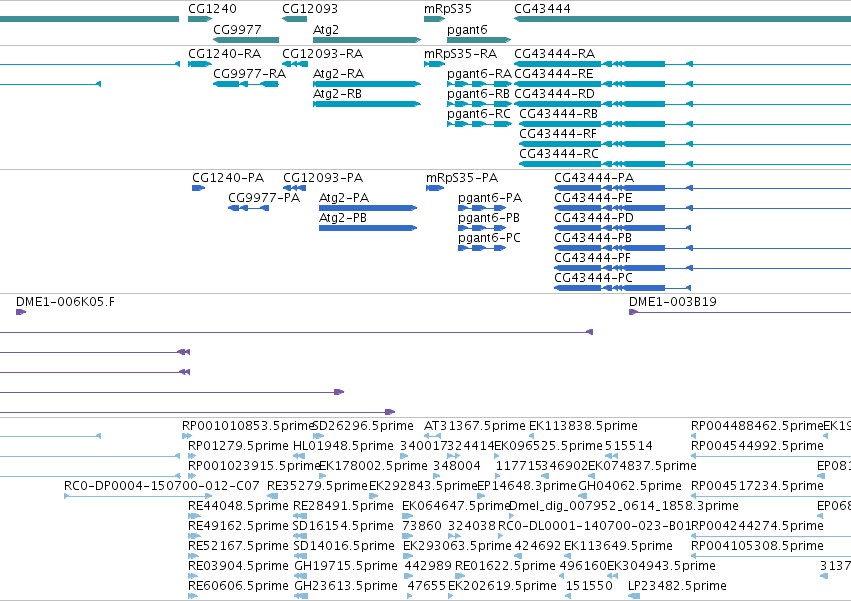
Task: Click EST RP001010853.5prime
Action: coord(187,436)
